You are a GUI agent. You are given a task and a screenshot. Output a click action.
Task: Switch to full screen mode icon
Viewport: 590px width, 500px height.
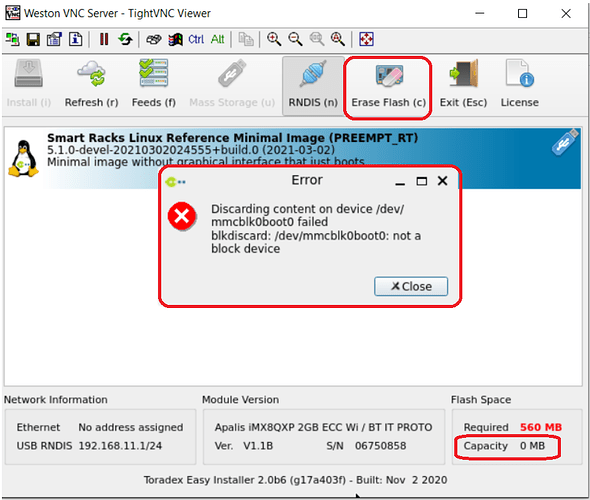point(366,39)
